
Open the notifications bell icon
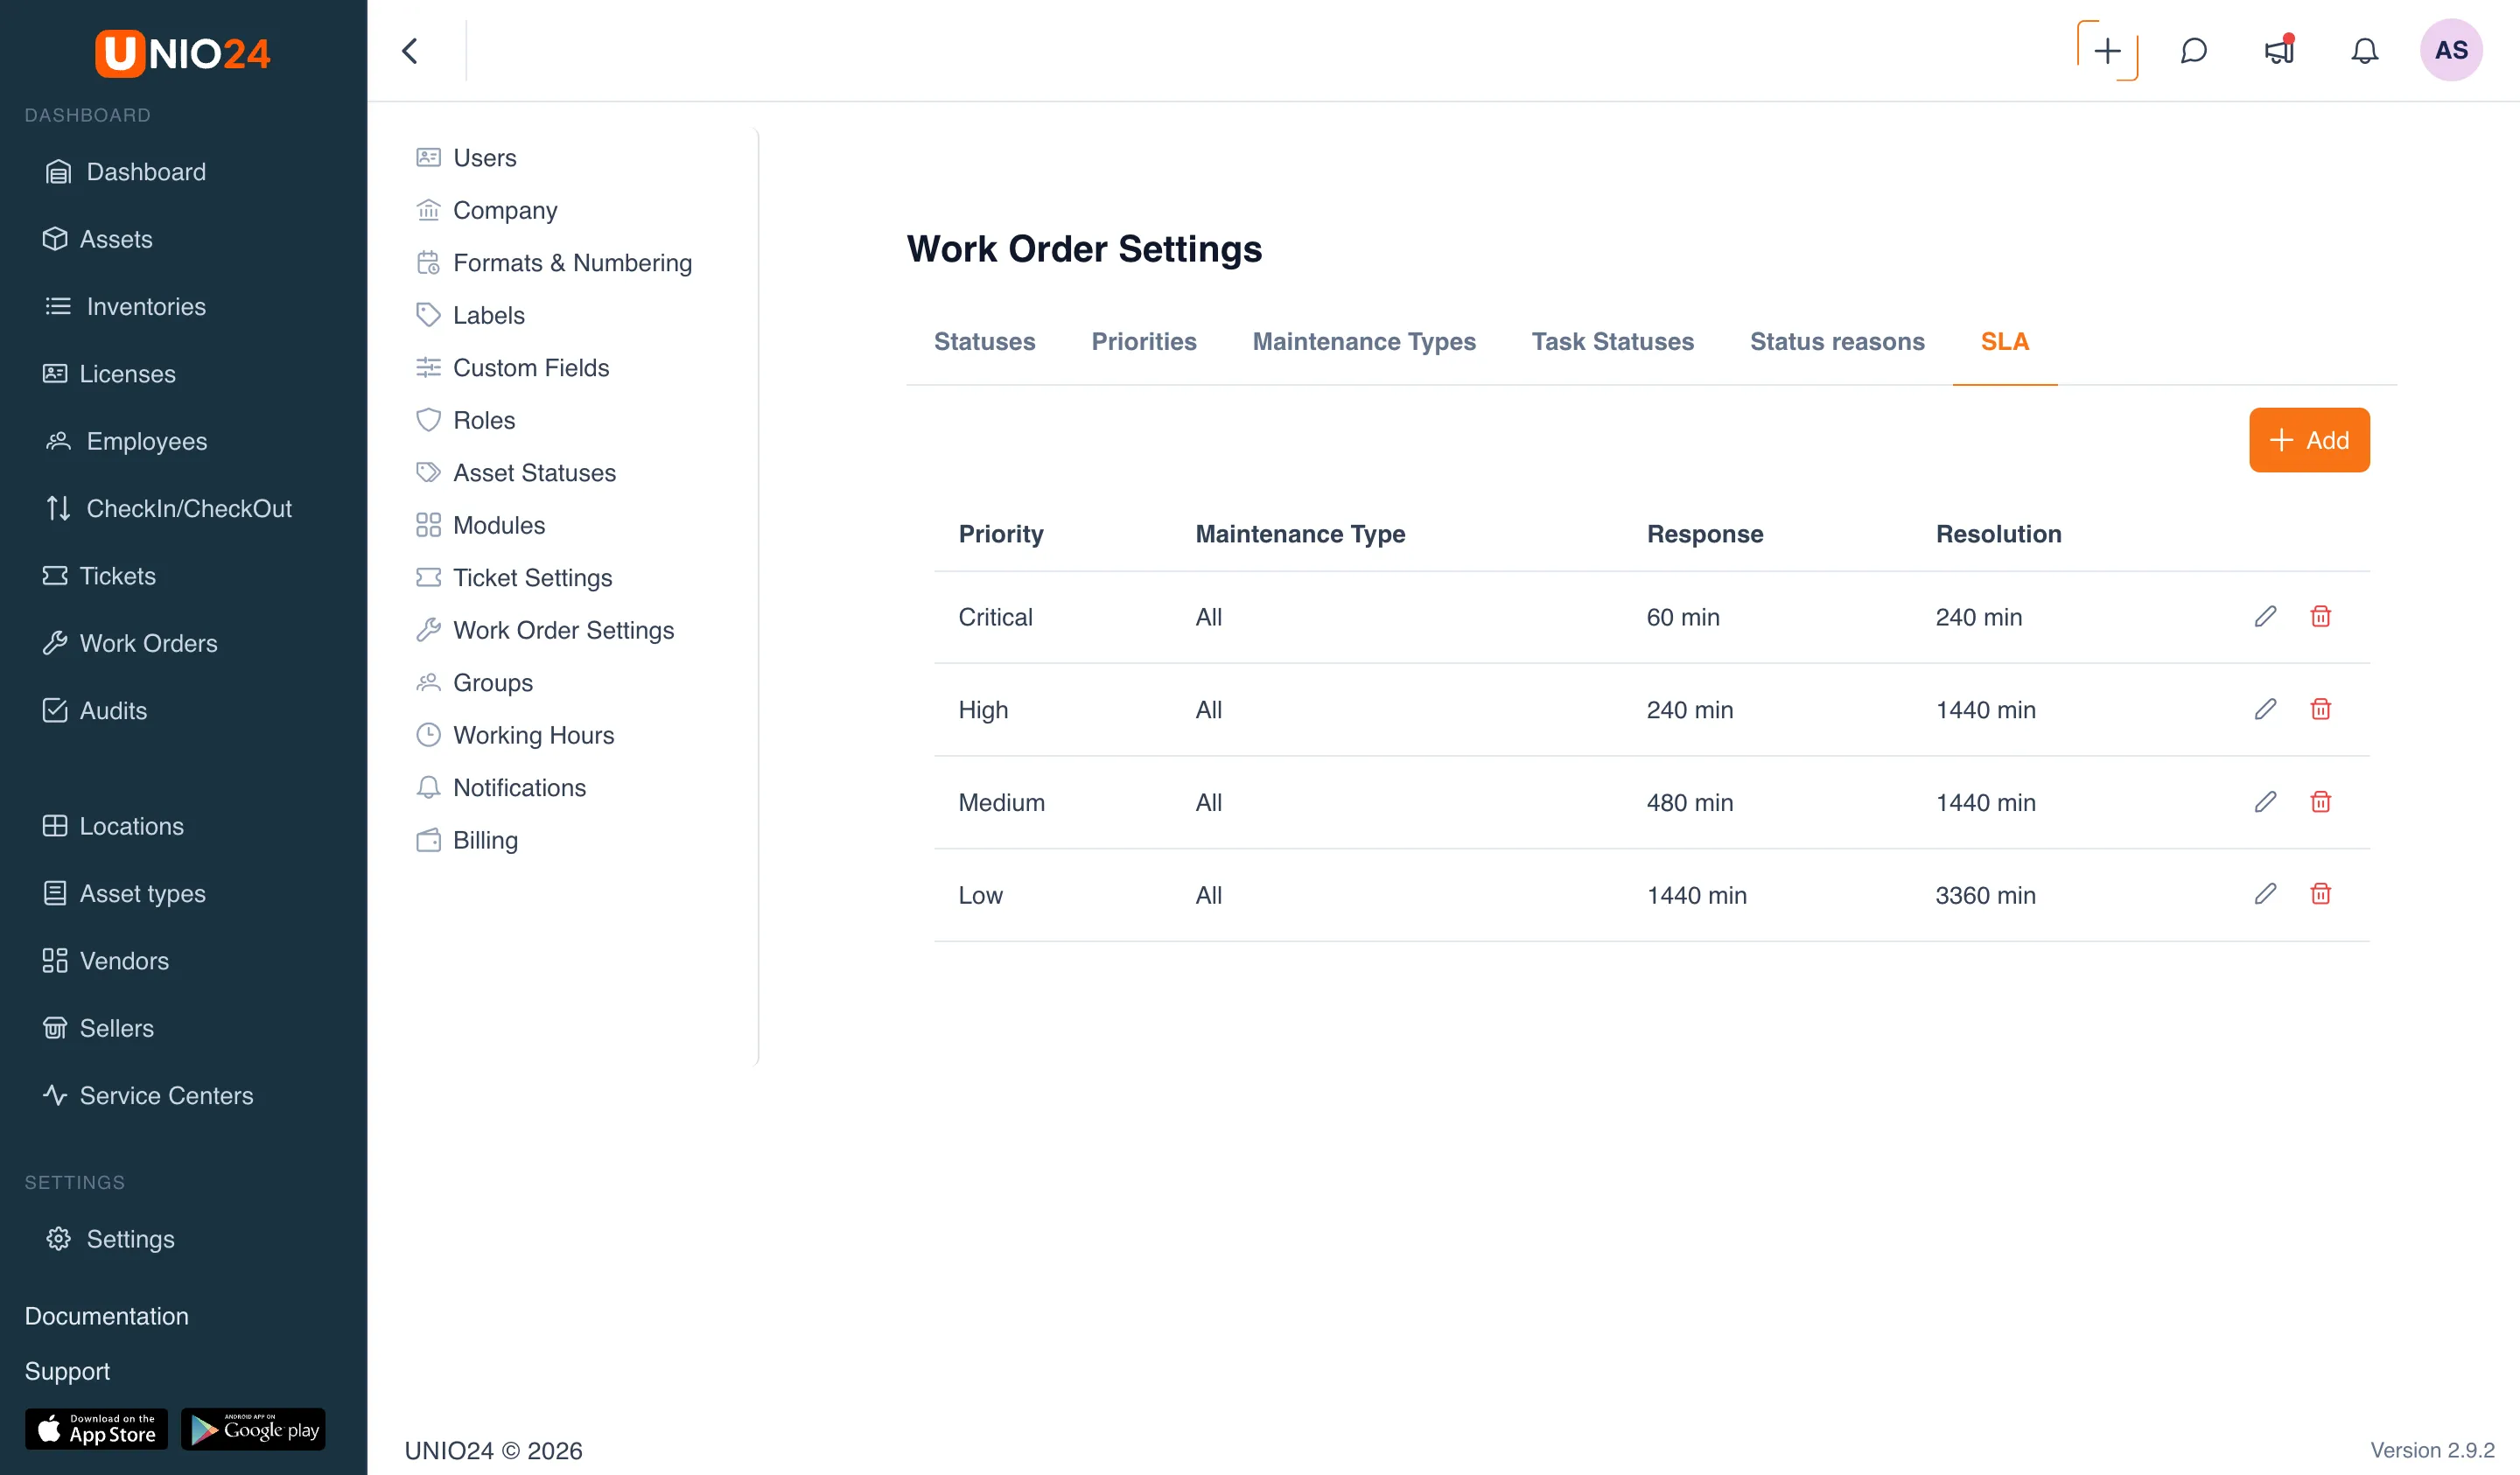point(2364,51)
